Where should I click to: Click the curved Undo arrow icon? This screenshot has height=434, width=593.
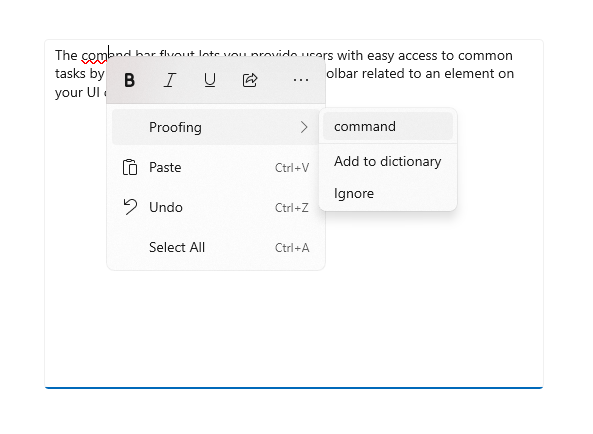[x=130, y=207]
